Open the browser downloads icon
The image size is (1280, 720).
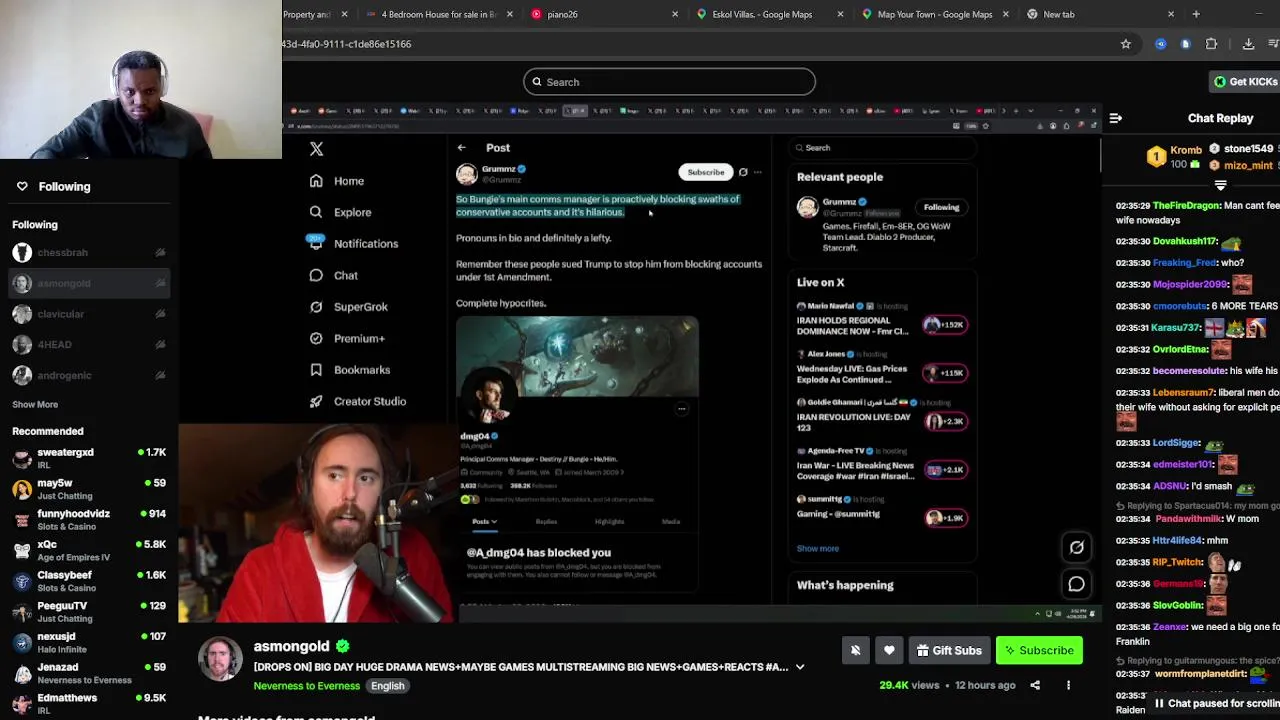[1248, 44]
